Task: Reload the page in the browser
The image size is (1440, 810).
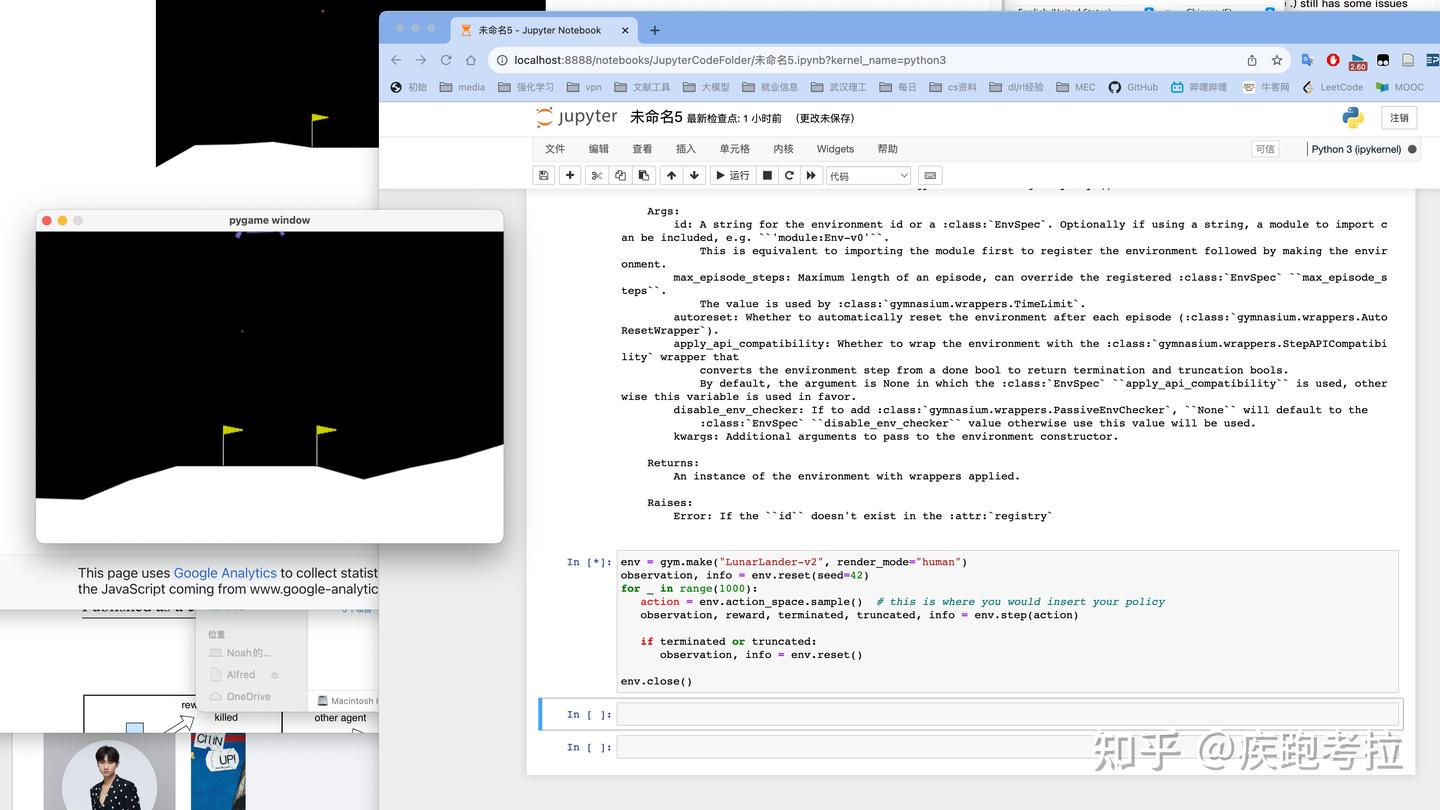Action: pos(446,60)
